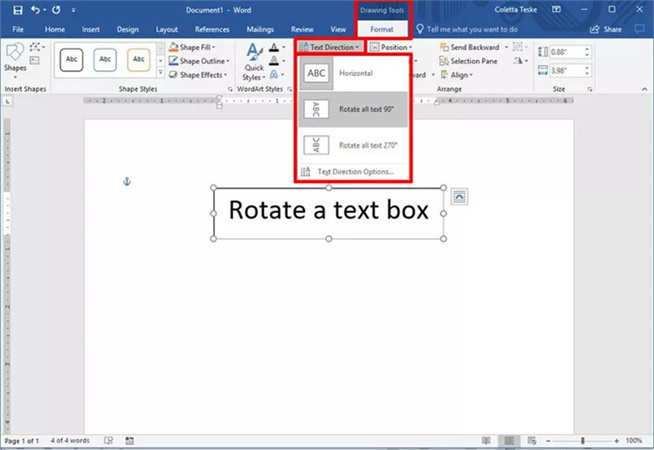Open the Shapes gallery
654x450 pixels.
[17, 62]
